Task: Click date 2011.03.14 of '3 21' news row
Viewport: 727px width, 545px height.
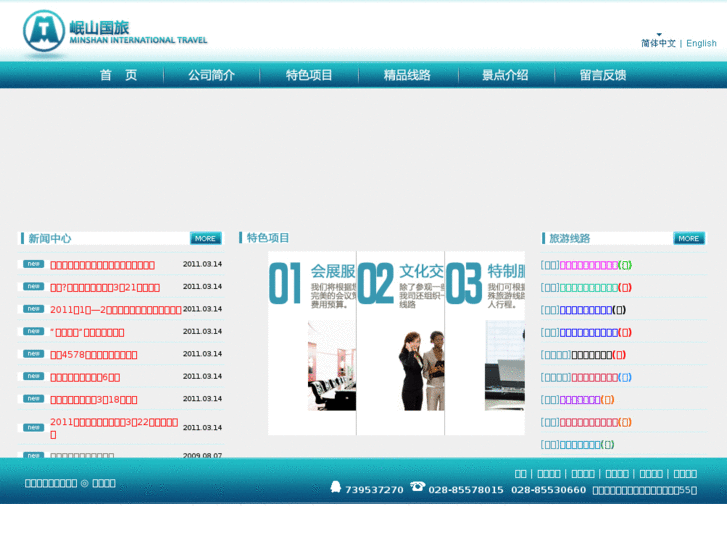Action: pyautogui.click(x=202, y=287)
